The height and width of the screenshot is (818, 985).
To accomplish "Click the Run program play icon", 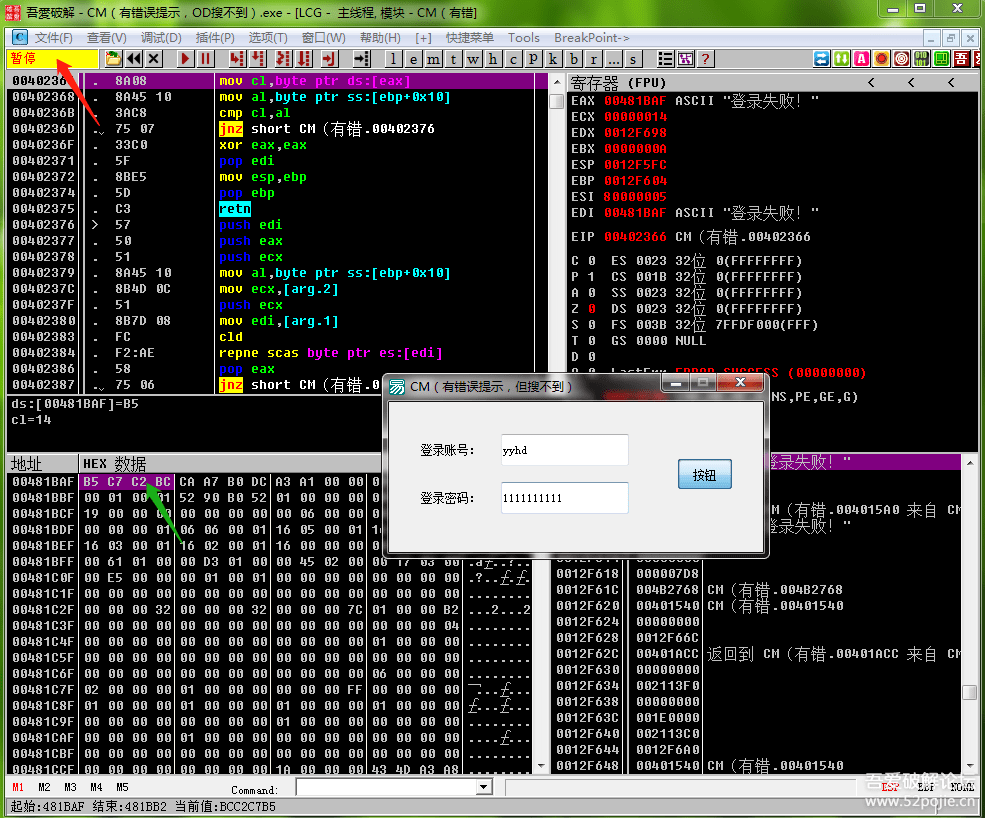I will (185, 59).
